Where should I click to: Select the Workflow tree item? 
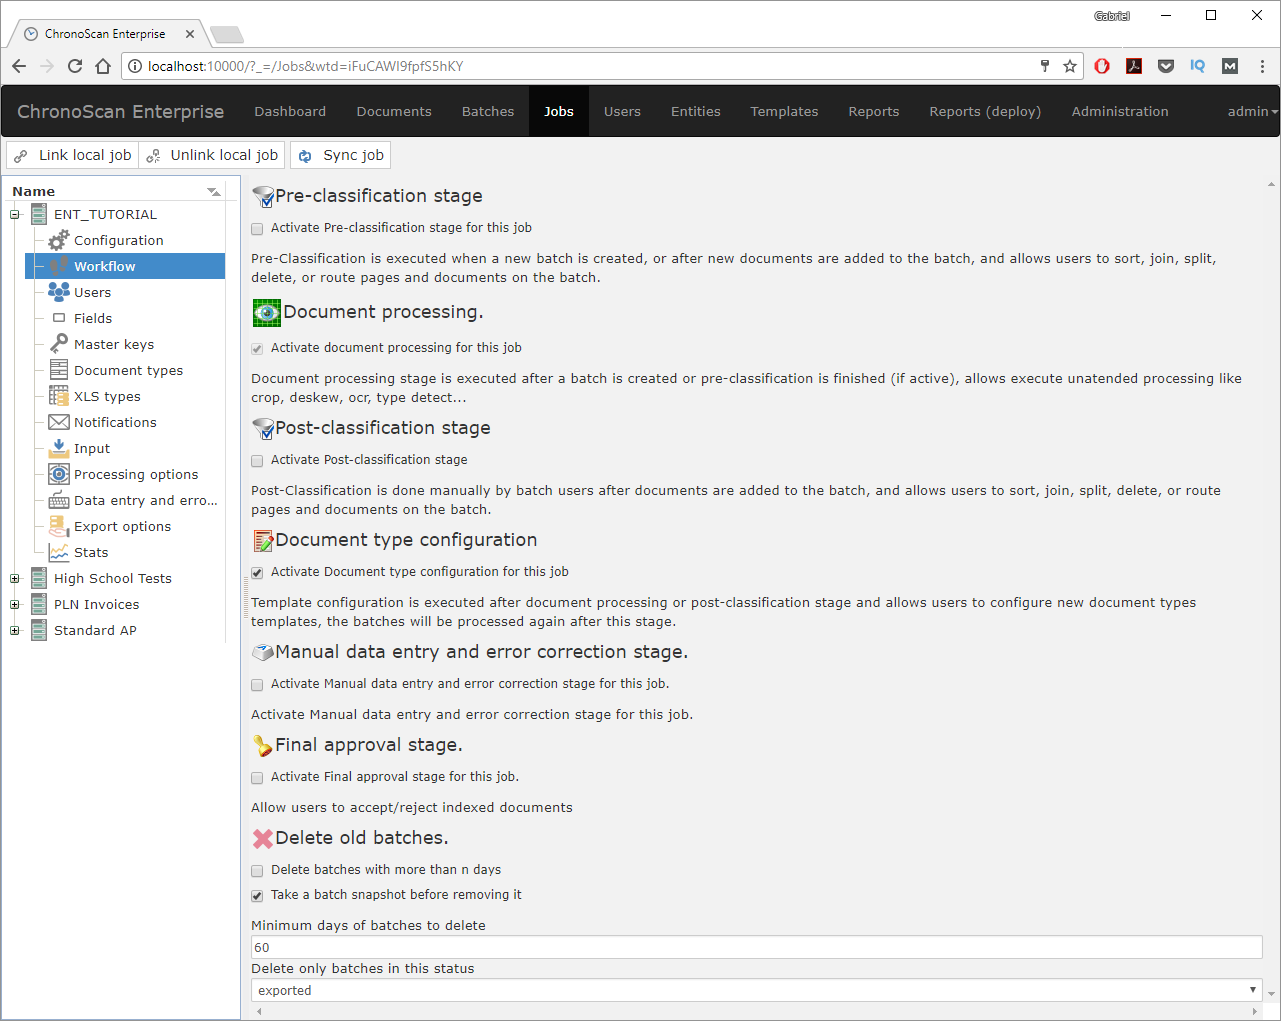point(125,266)
